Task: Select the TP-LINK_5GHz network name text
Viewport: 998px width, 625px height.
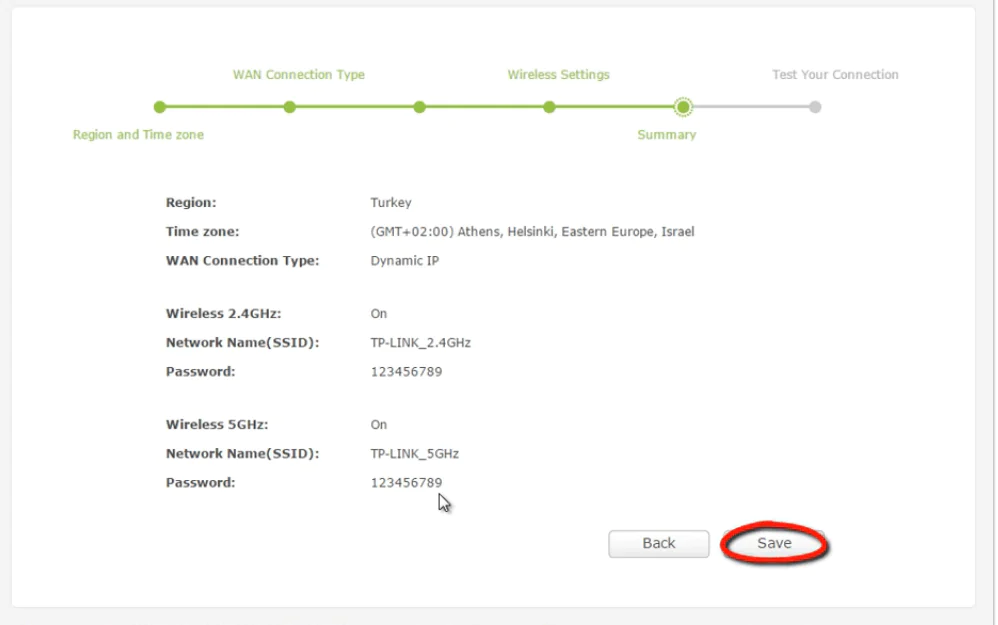Action: tap(413, 453)
